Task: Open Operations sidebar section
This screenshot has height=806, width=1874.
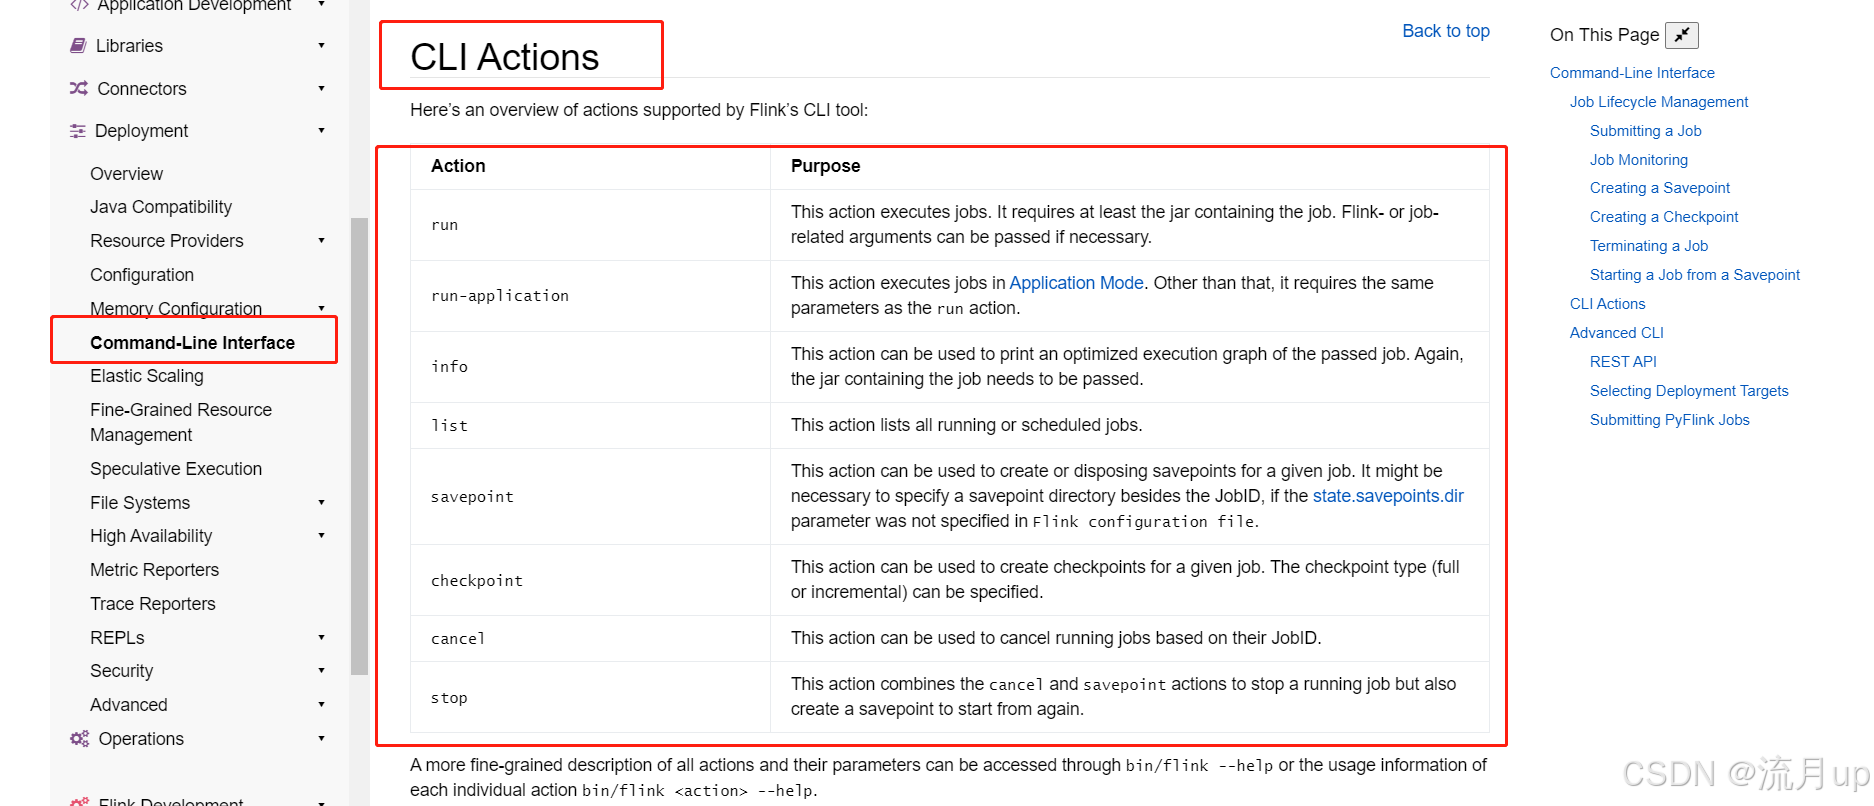Action: pyautogui.click(x=141, y=739)
